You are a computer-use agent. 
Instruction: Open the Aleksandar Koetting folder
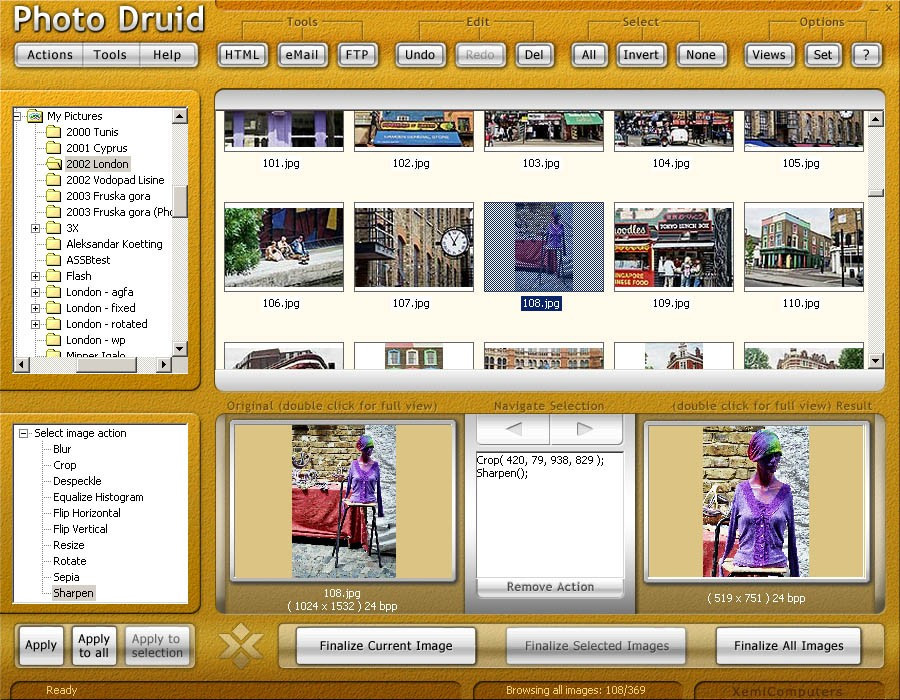(114, 244)
